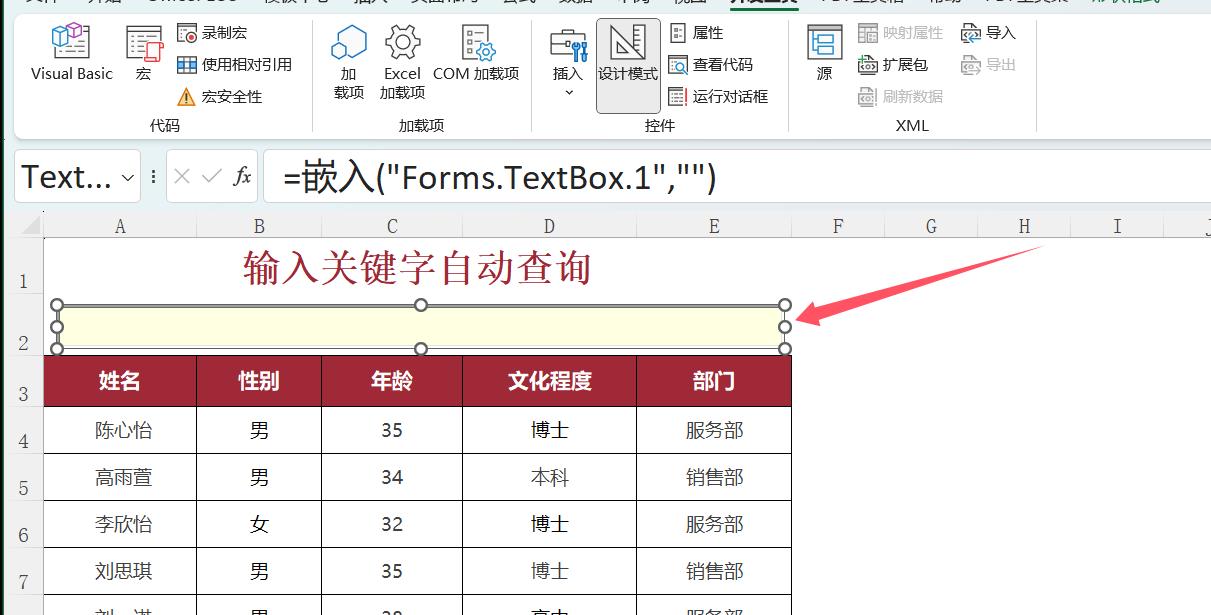Open Excel Add-ins manager
This screenshot has width=1211, height=615.
[402, 63]
